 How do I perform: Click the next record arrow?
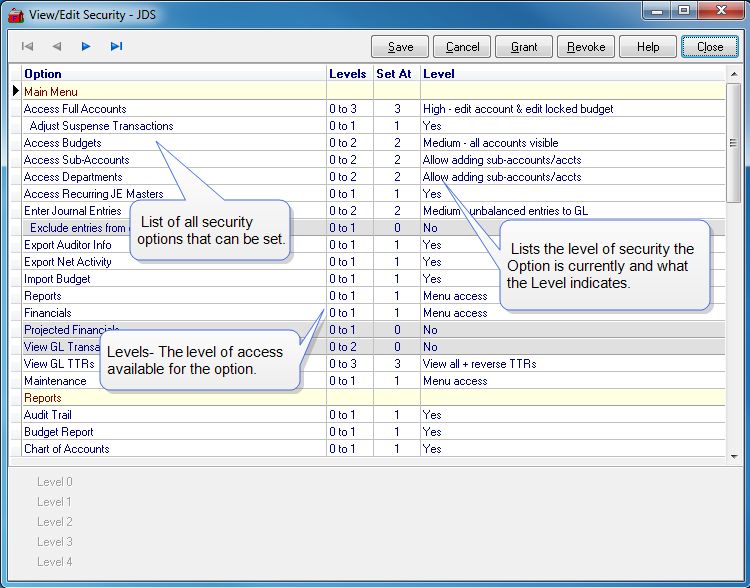[x=86, y=46]
